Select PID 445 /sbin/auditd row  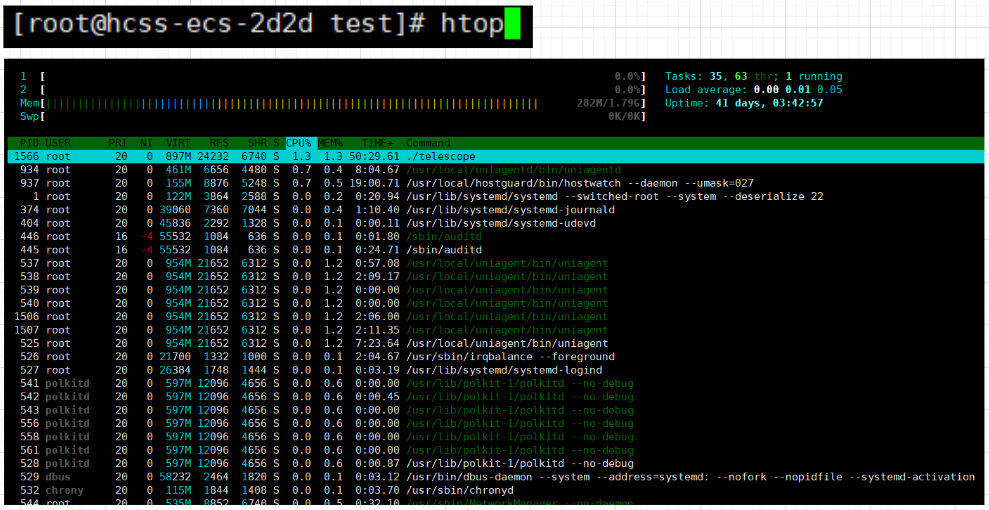[x=496, y=250]
